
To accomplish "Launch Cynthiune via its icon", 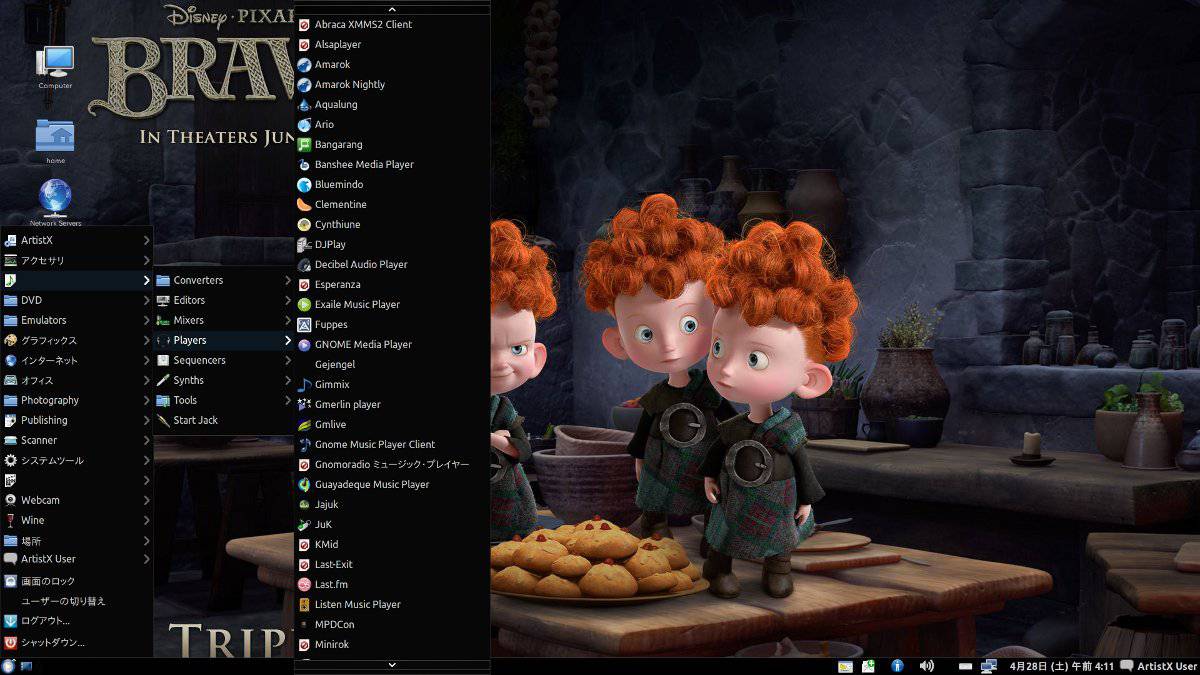I will coord(305,224).
